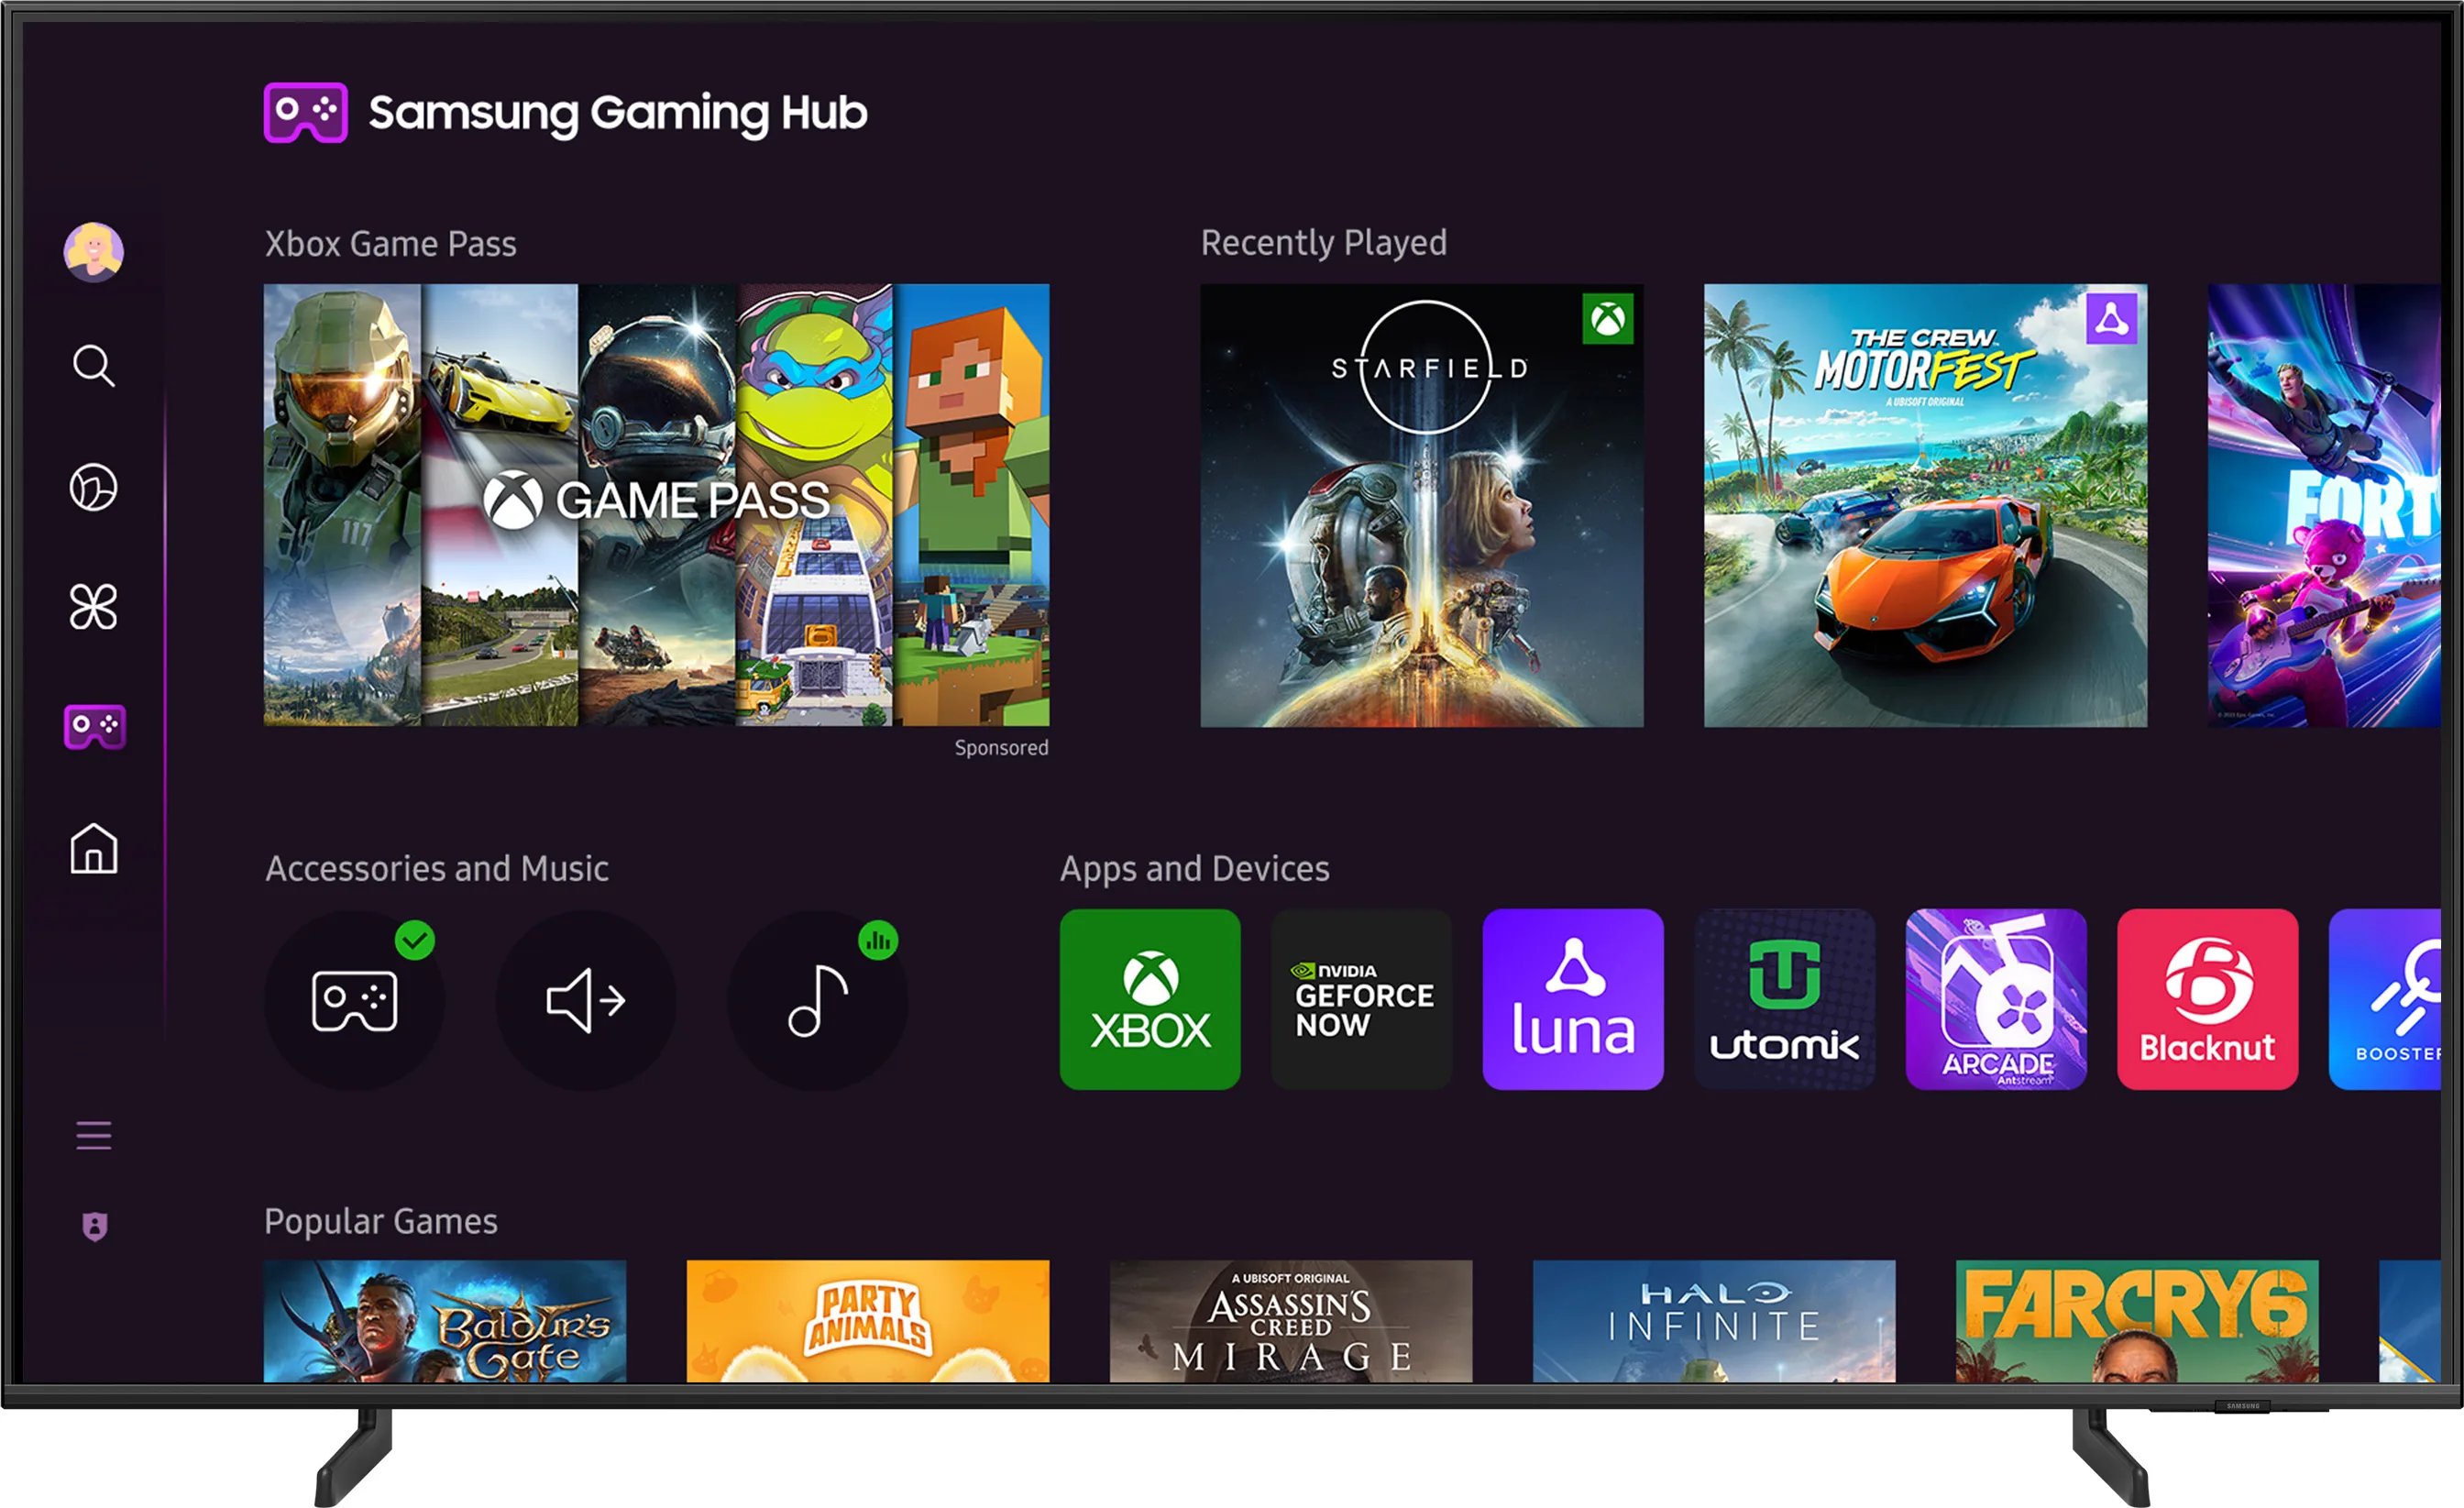Select Far Cry 6 tile
Image resolution: width=2464 pixels, height=1508 pixels.
point(2137,1321)
